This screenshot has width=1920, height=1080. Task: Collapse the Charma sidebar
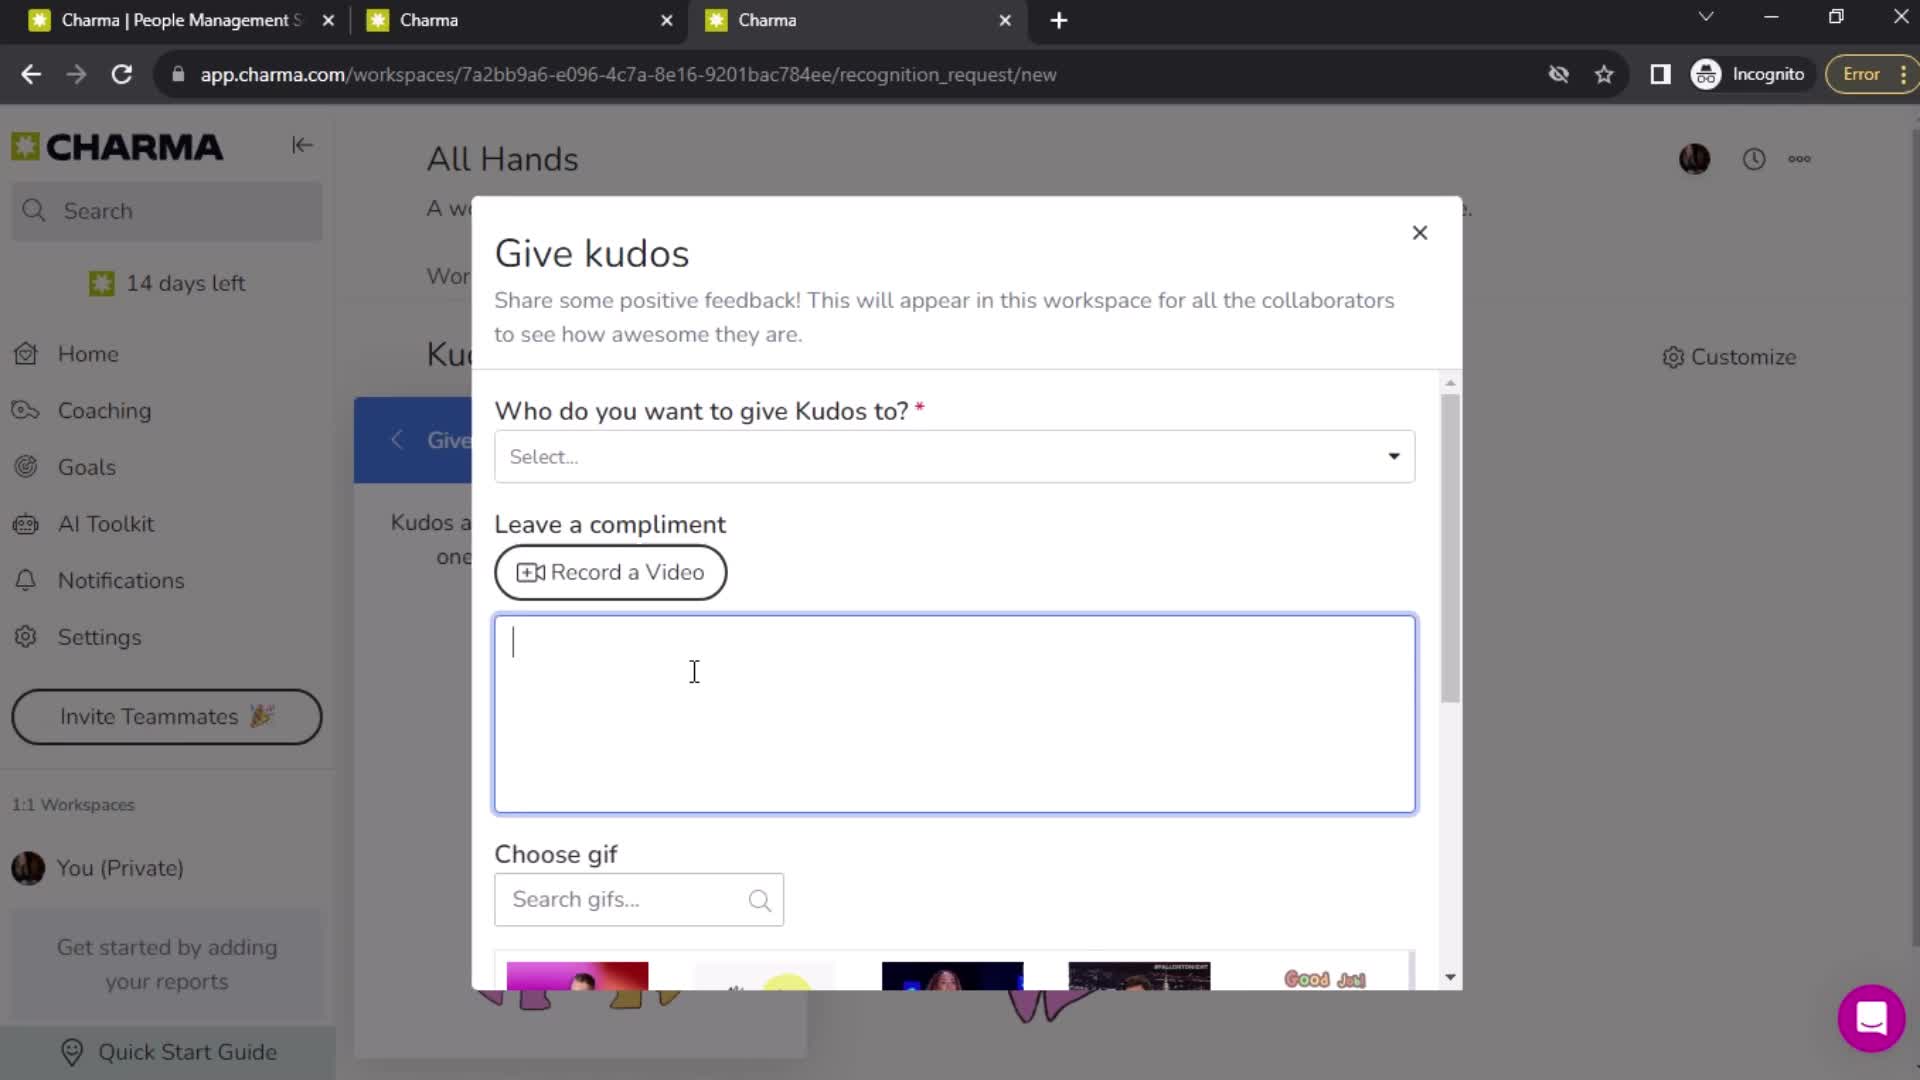(302, 145)
